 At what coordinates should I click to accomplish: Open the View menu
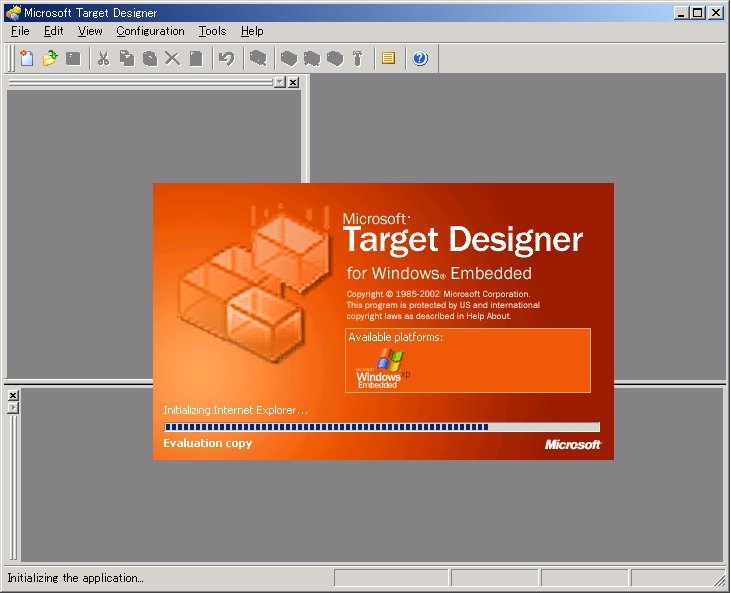90,31
